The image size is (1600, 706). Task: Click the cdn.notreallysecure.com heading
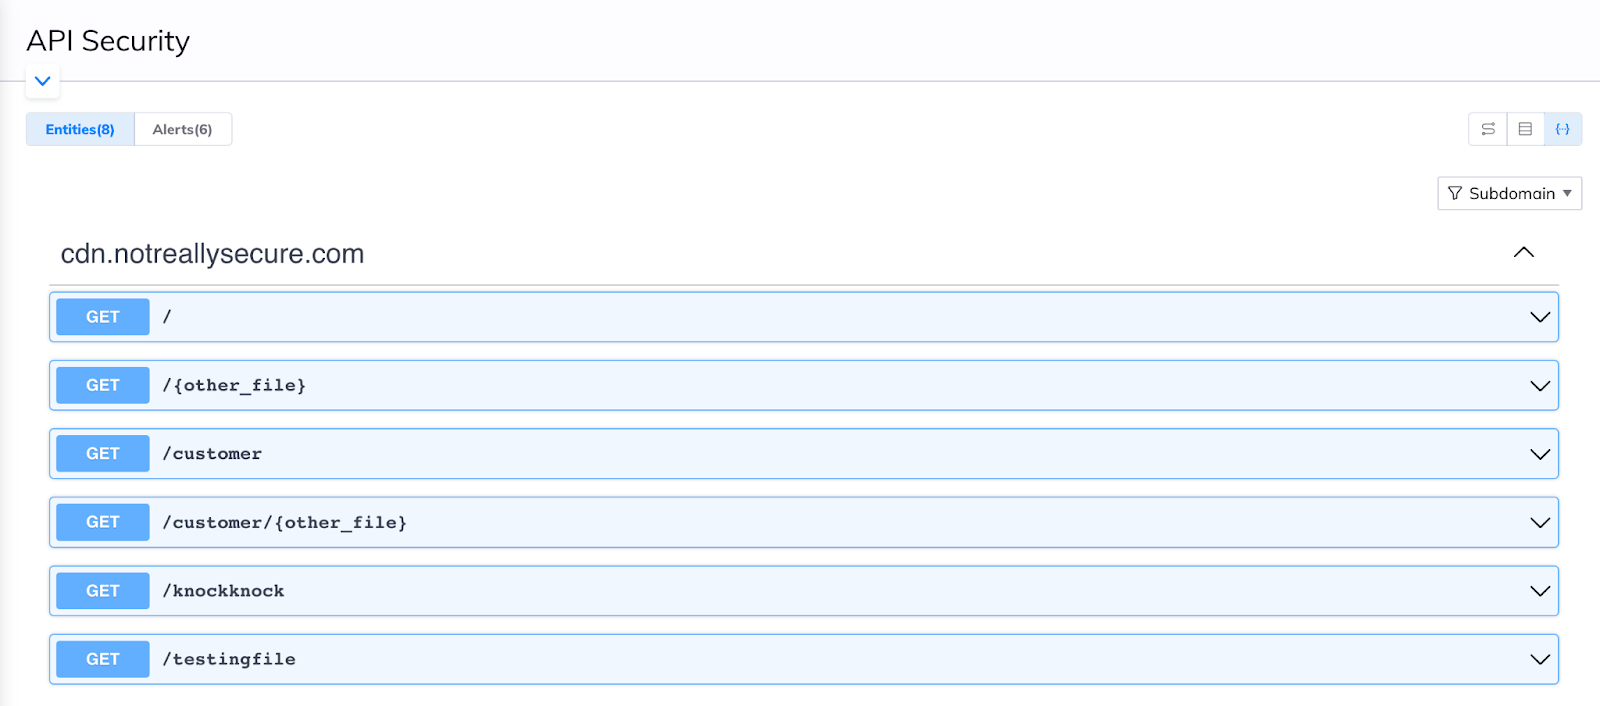[x=212, y=254]
